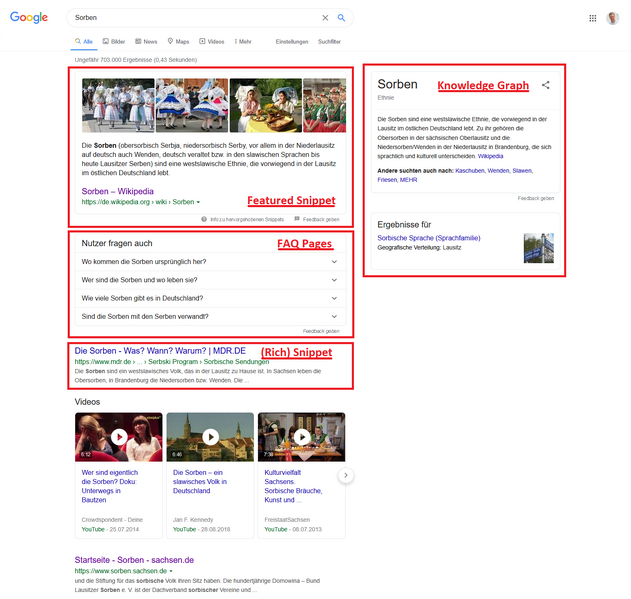Select the Alle tab
The width and height of the screenshot is (631, 599).
tap(84, 41)
